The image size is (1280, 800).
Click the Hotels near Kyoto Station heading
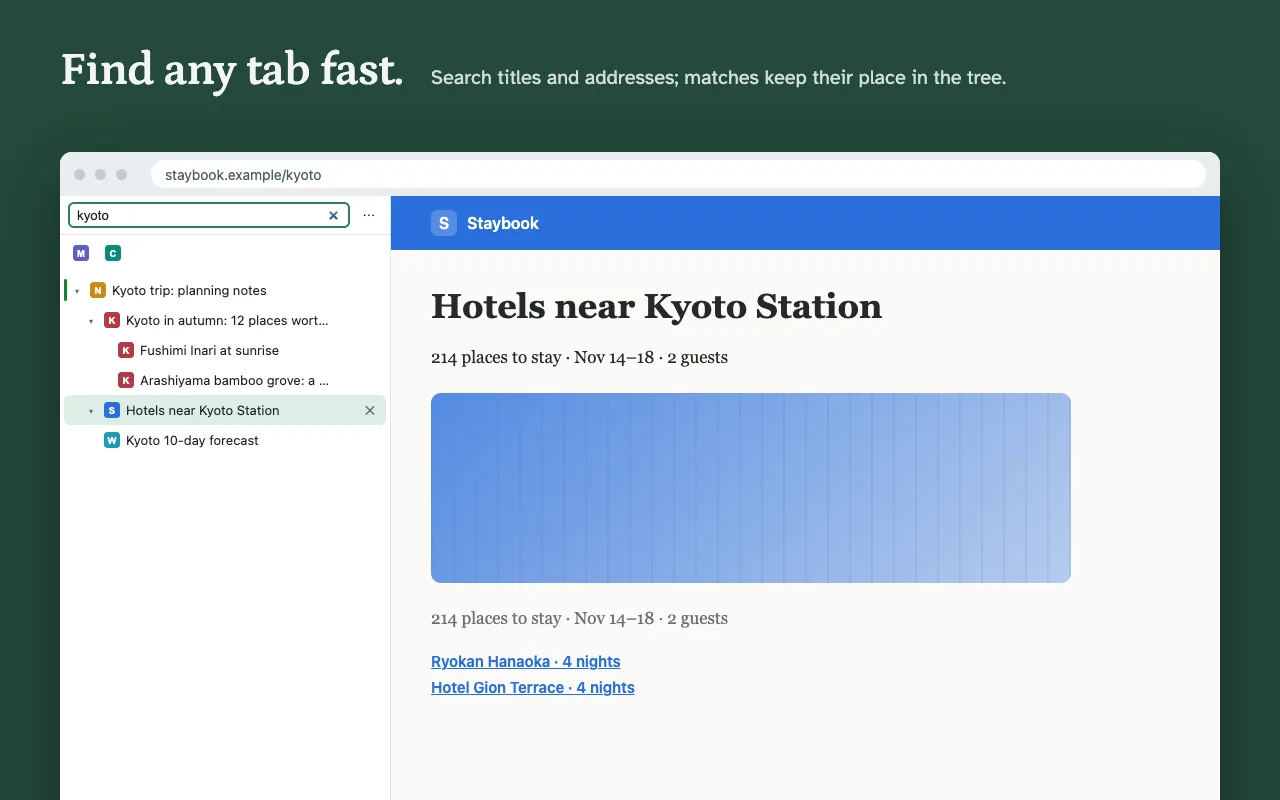(656, 306)
